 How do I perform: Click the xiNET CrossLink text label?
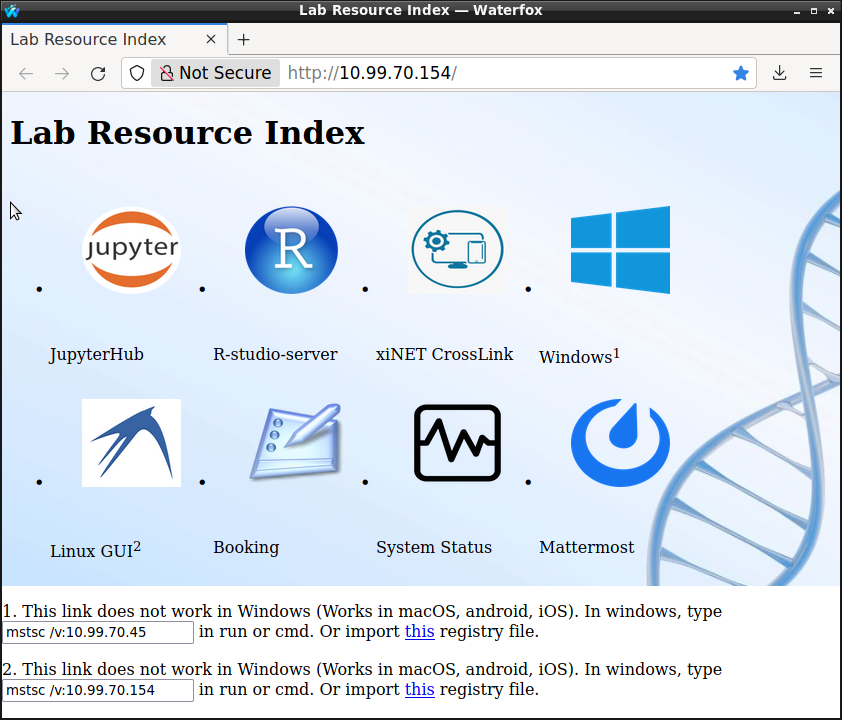tap(445, 354)
